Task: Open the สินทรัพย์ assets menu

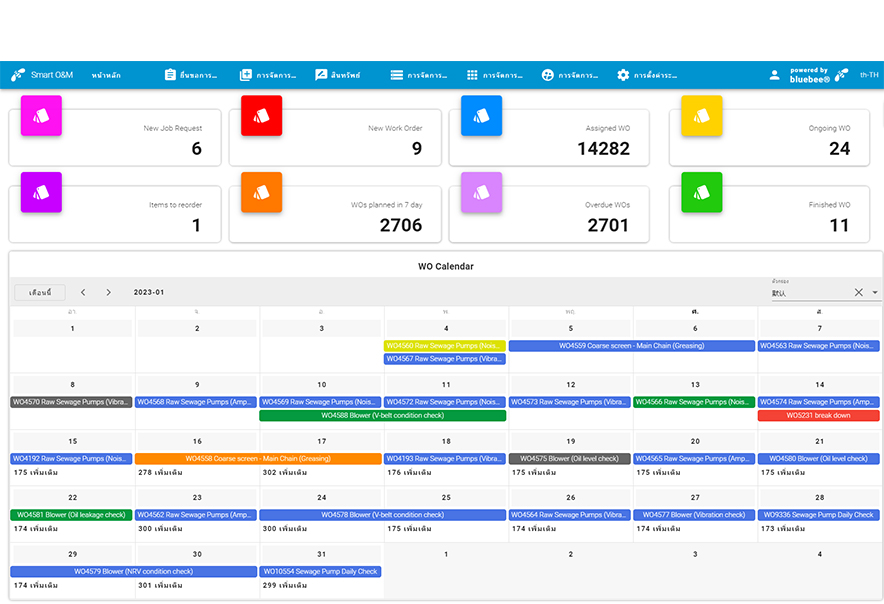Action: [x=337, y=75]
